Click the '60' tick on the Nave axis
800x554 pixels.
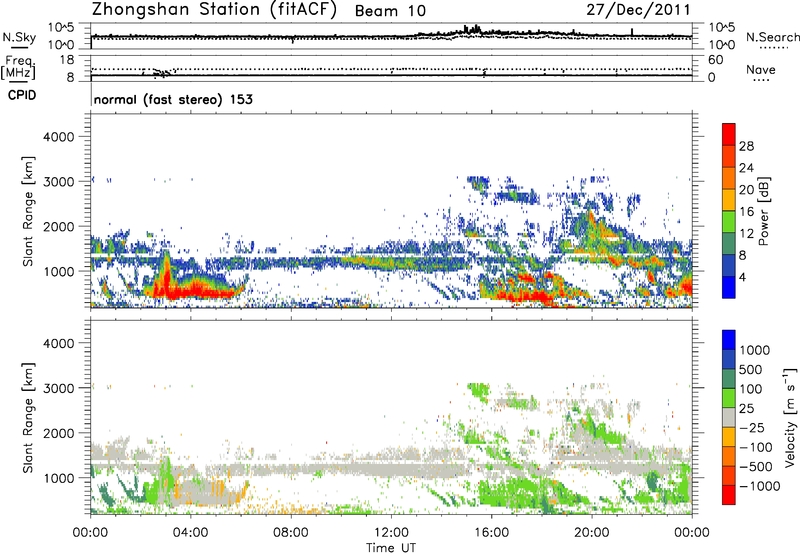coord(715,60)
